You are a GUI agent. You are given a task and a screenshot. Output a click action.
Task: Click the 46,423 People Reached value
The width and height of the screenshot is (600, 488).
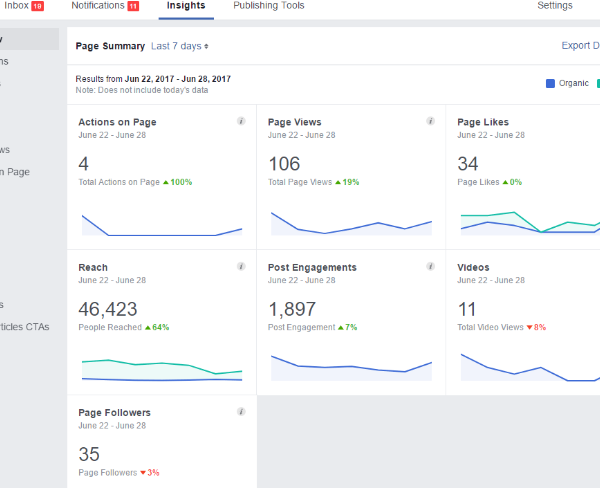108,309
